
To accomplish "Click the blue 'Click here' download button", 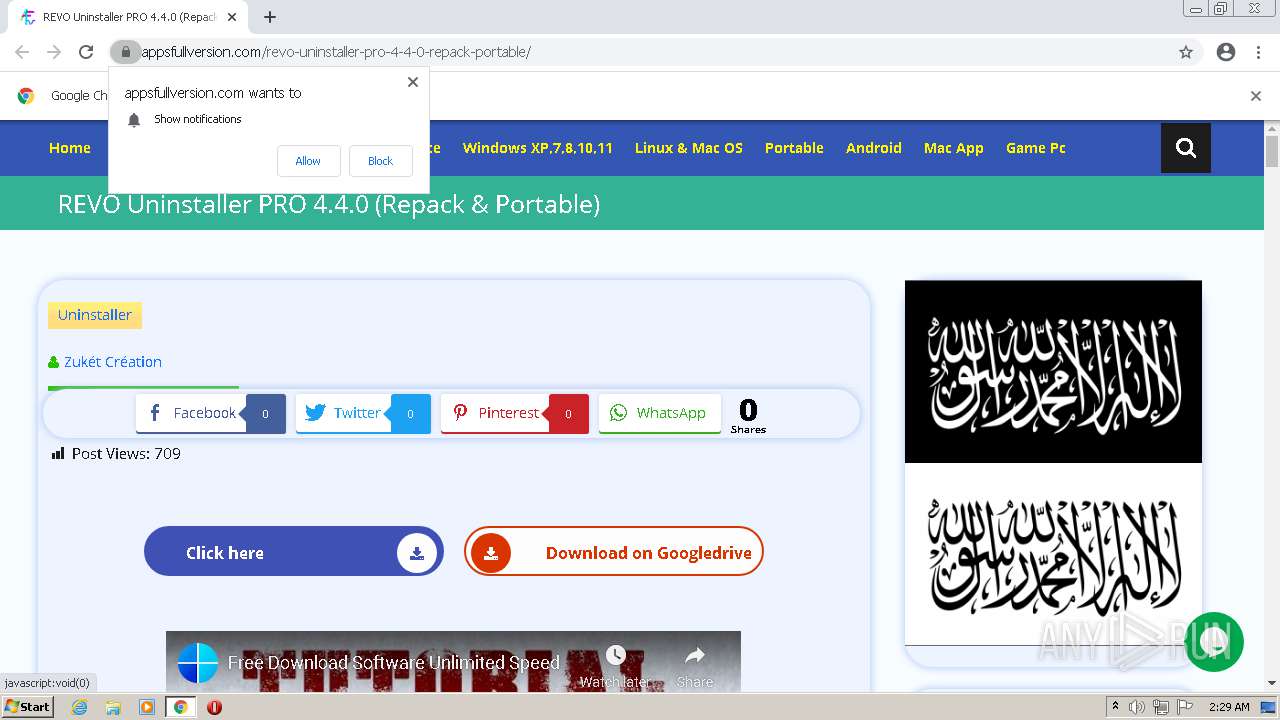I will [x=294, y=552].
